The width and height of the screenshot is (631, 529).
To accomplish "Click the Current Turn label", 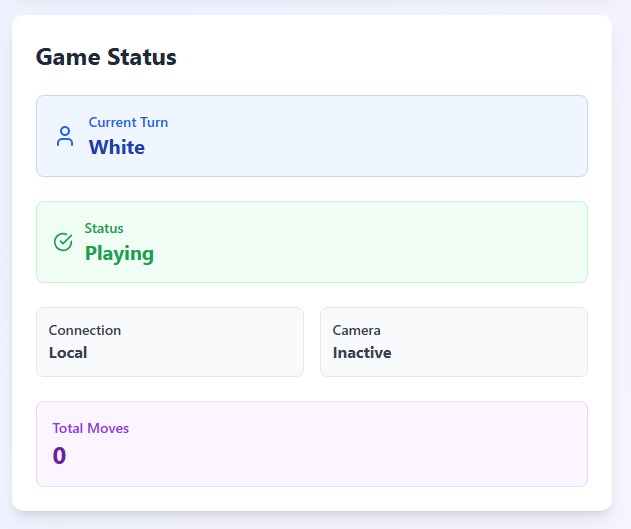I will (128, 122).
